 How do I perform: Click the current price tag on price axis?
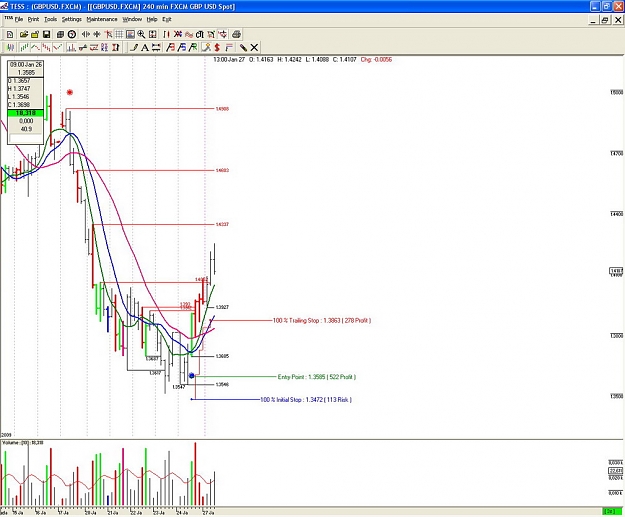pos(616,271)
